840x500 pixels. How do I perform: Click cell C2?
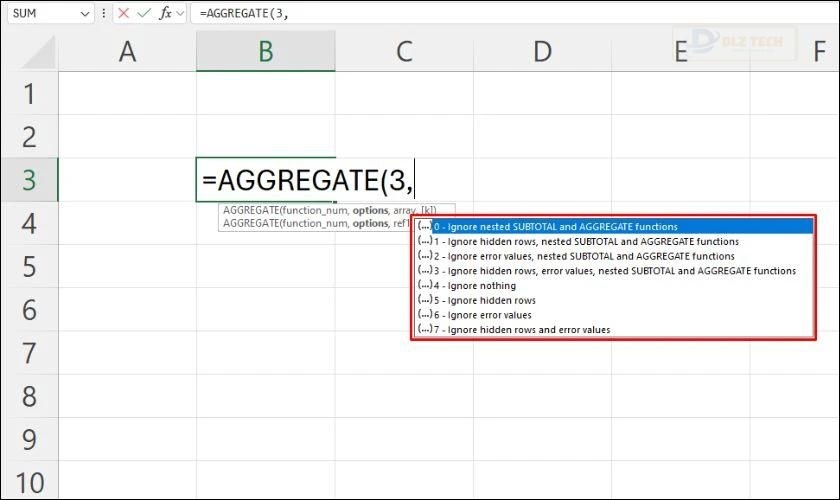click(404, 136)
